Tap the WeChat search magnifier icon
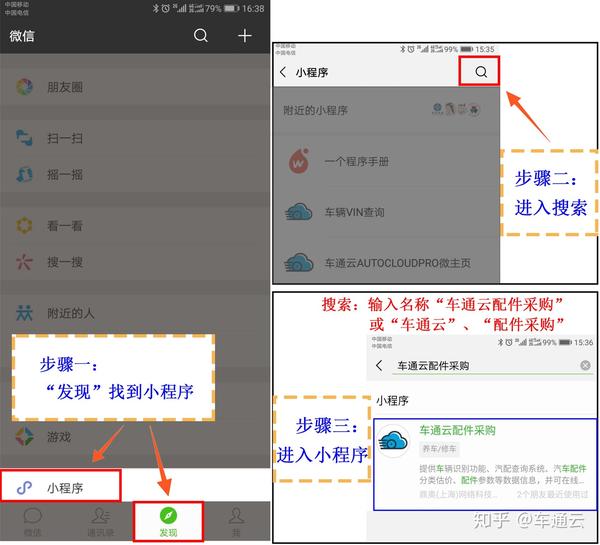Image resolution: width=600 pixels, height=545 pixels. (x=201, y=36)
